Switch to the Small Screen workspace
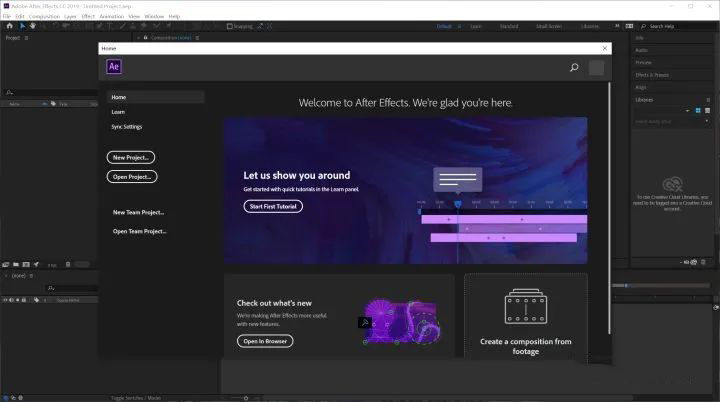The image size is (720, 402). 549,26
